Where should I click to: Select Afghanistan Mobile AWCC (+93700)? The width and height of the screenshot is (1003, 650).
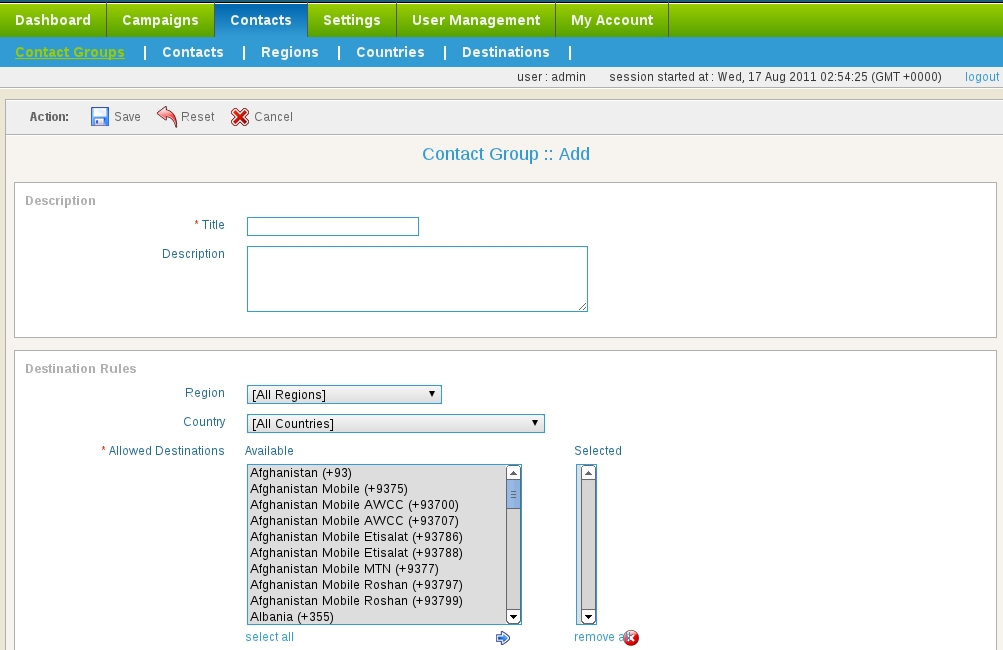(377, 505)
